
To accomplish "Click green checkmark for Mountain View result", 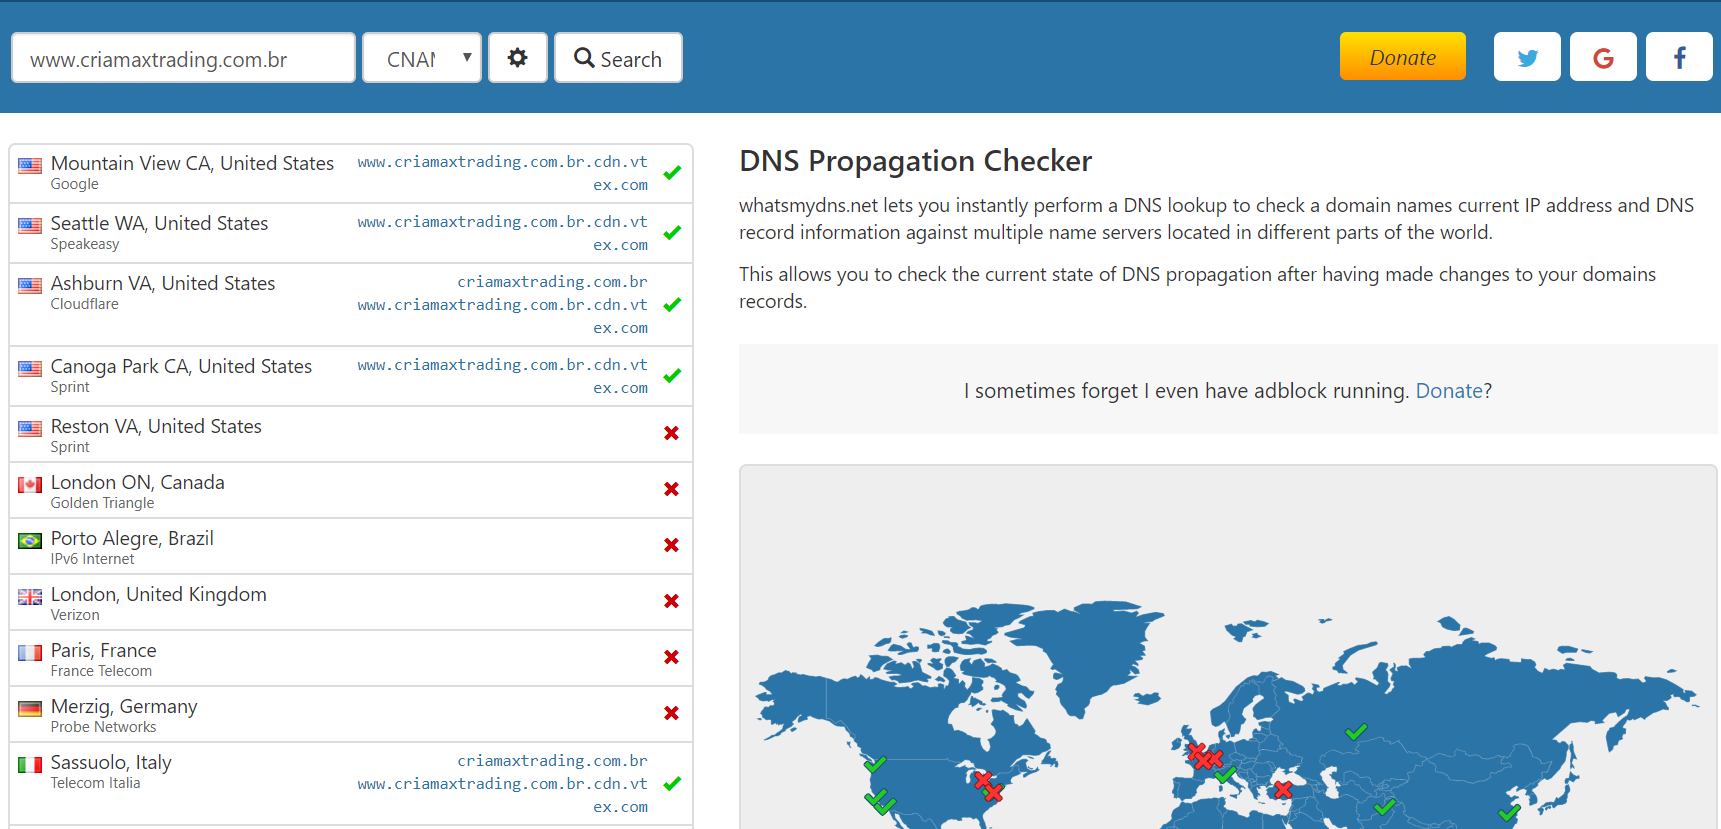I will pos(672,172).
